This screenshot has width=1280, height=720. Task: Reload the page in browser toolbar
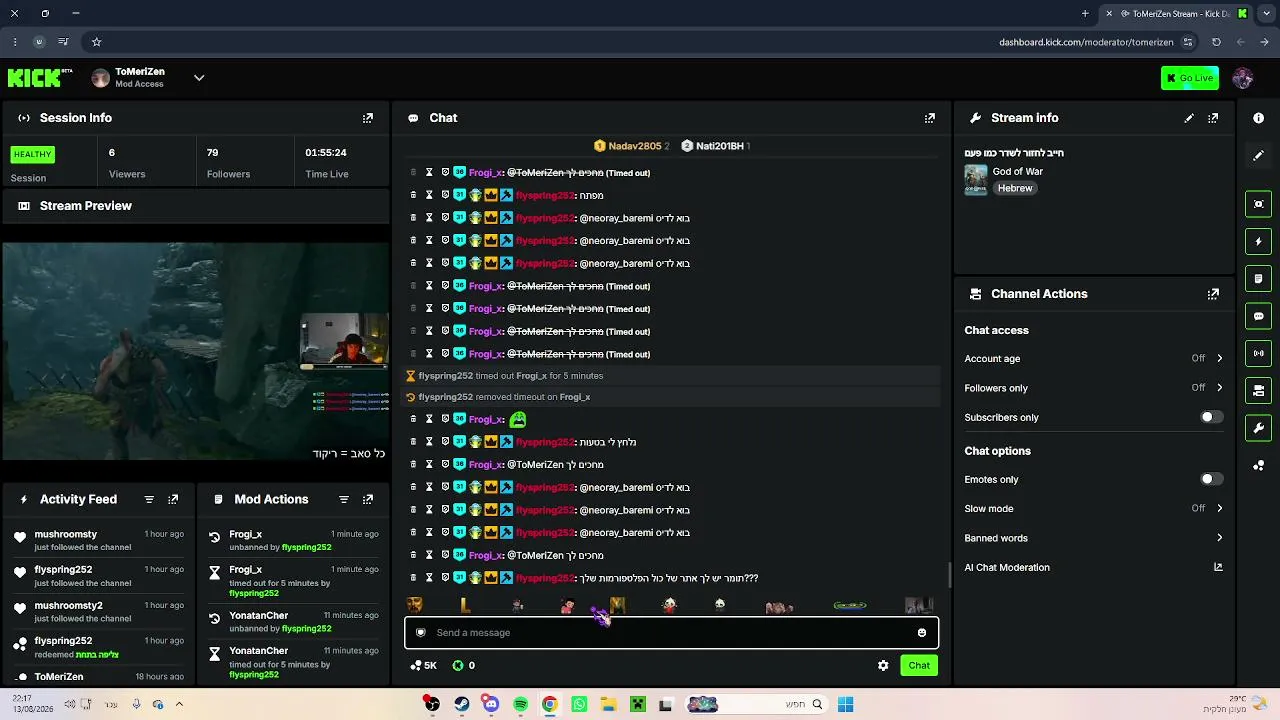coord(1216,42)
